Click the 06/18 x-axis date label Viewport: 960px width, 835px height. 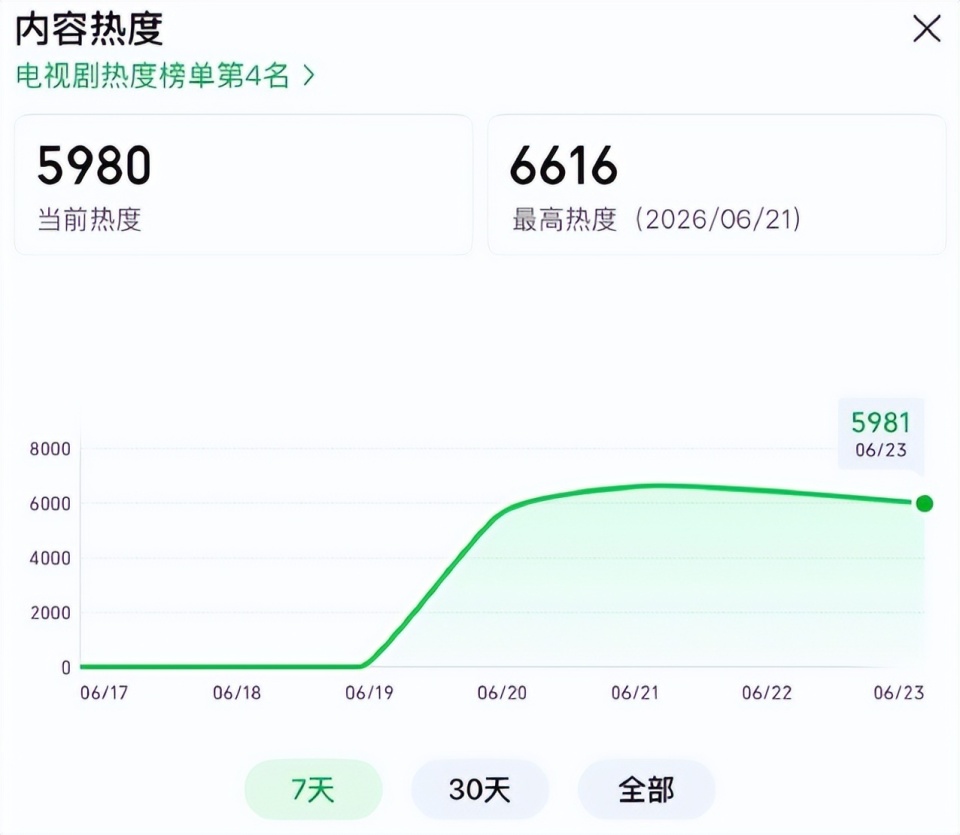237,692
